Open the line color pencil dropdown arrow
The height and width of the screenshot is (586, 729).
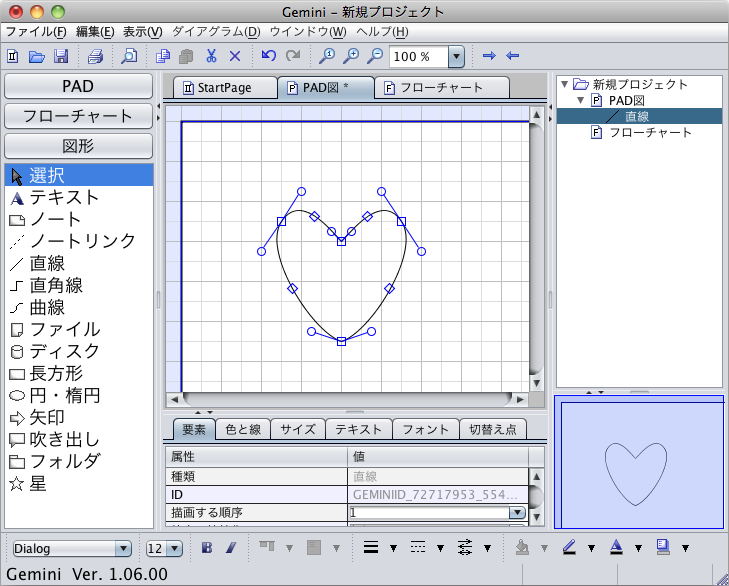(591, 548)
